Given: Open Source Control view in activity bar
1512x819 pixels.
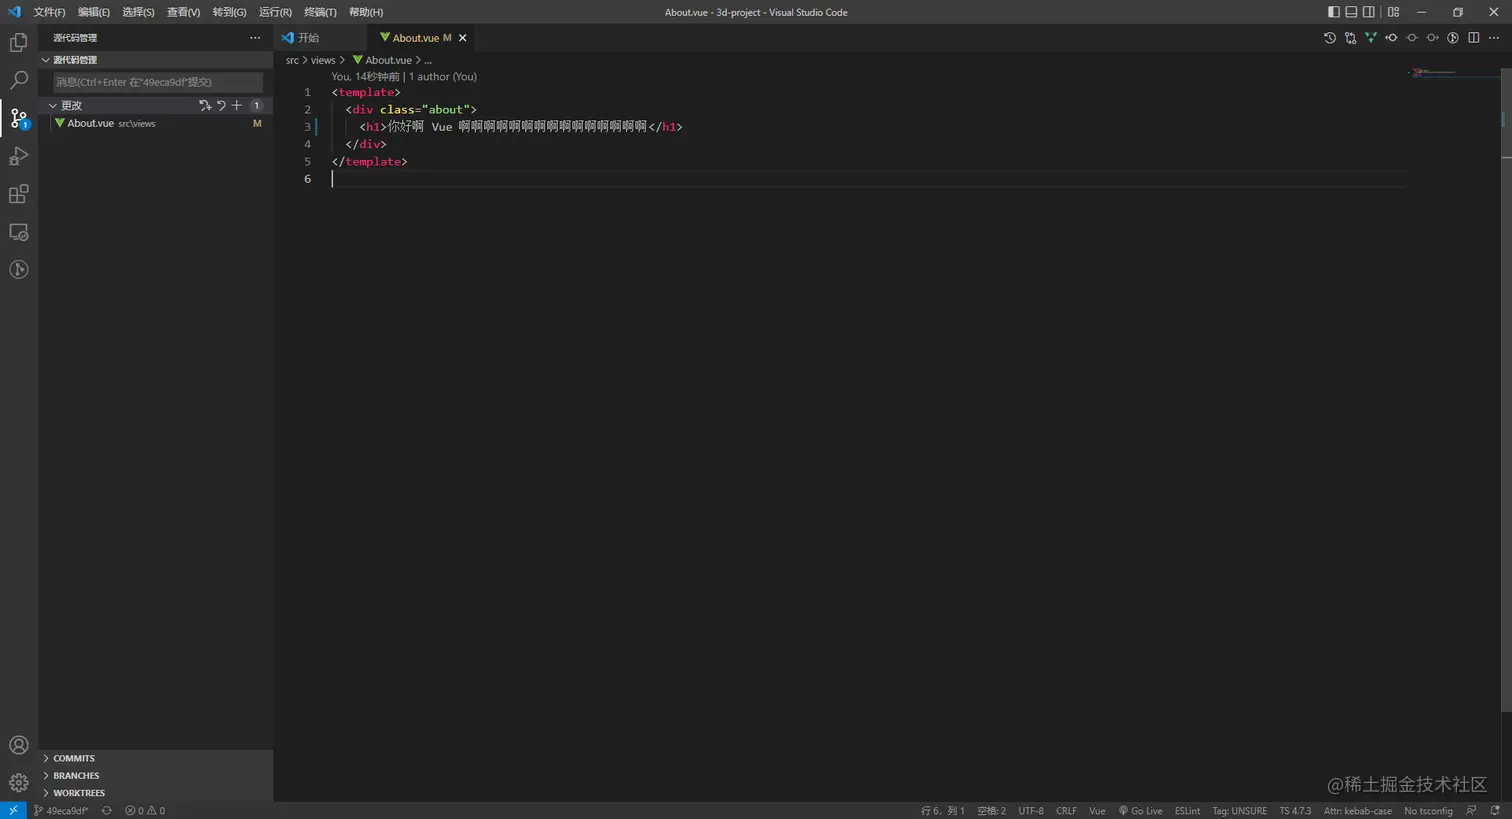Looking at the screenshot, I should [x=18, y=118].
